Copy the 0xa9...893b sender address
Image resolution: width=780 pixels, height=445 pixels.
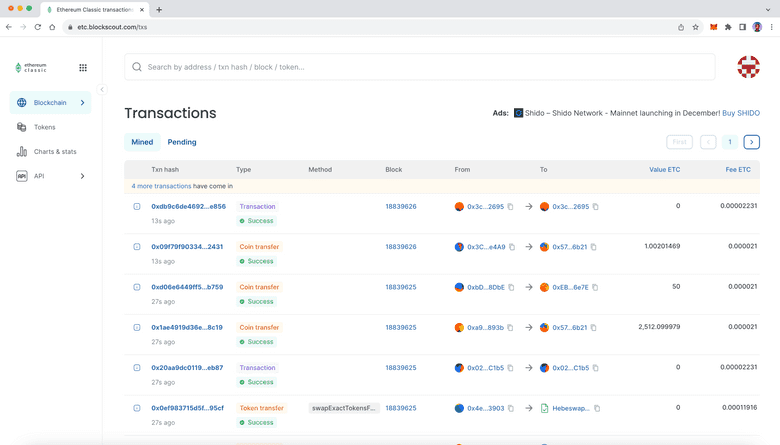511,328
